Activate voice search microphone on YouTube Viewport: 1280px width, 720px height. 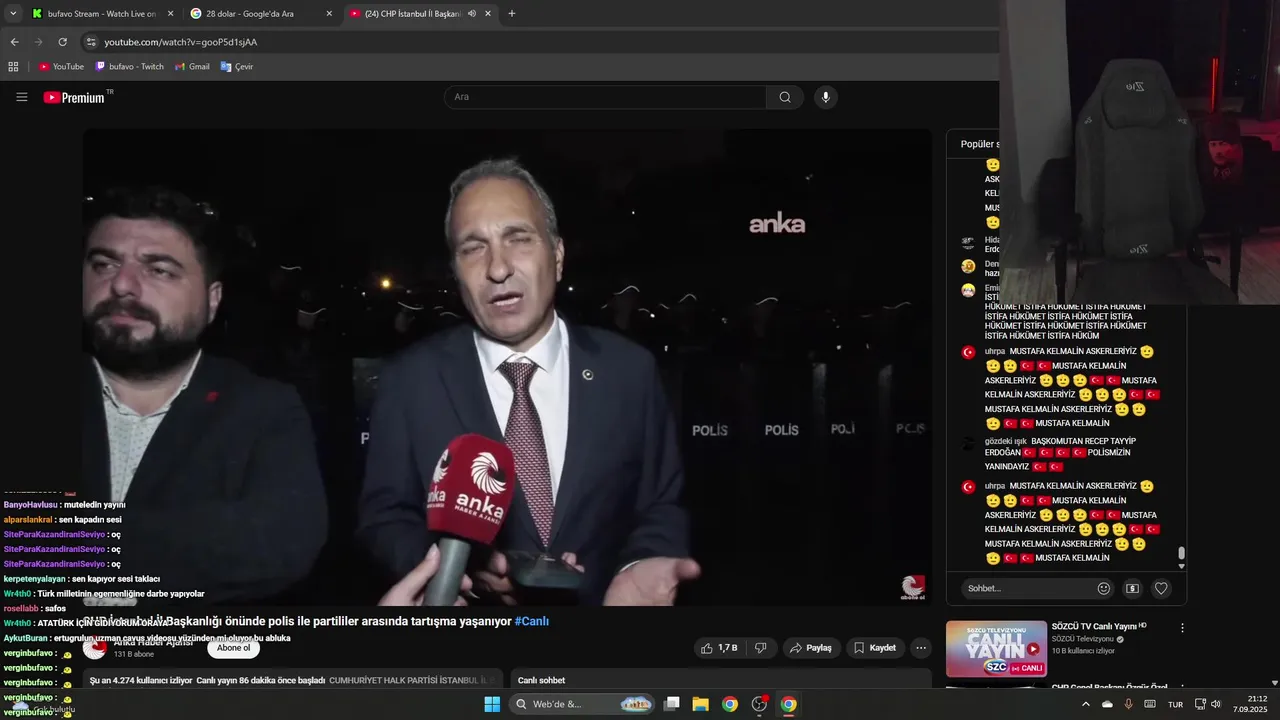(825, 97)
